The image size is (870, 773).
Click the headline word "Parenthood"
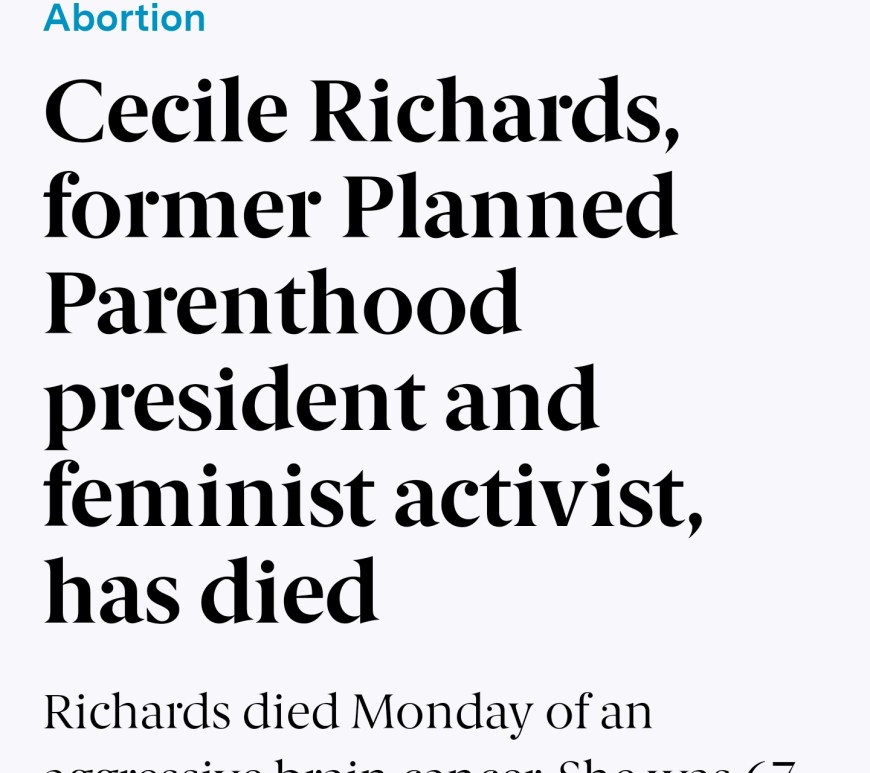click(282, 305)
